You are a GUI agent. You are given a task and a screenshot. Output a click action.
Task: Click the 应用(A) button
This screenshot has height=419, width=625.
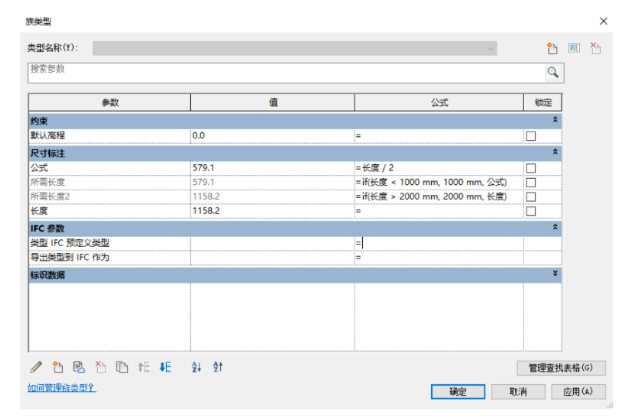coord(578,391)
